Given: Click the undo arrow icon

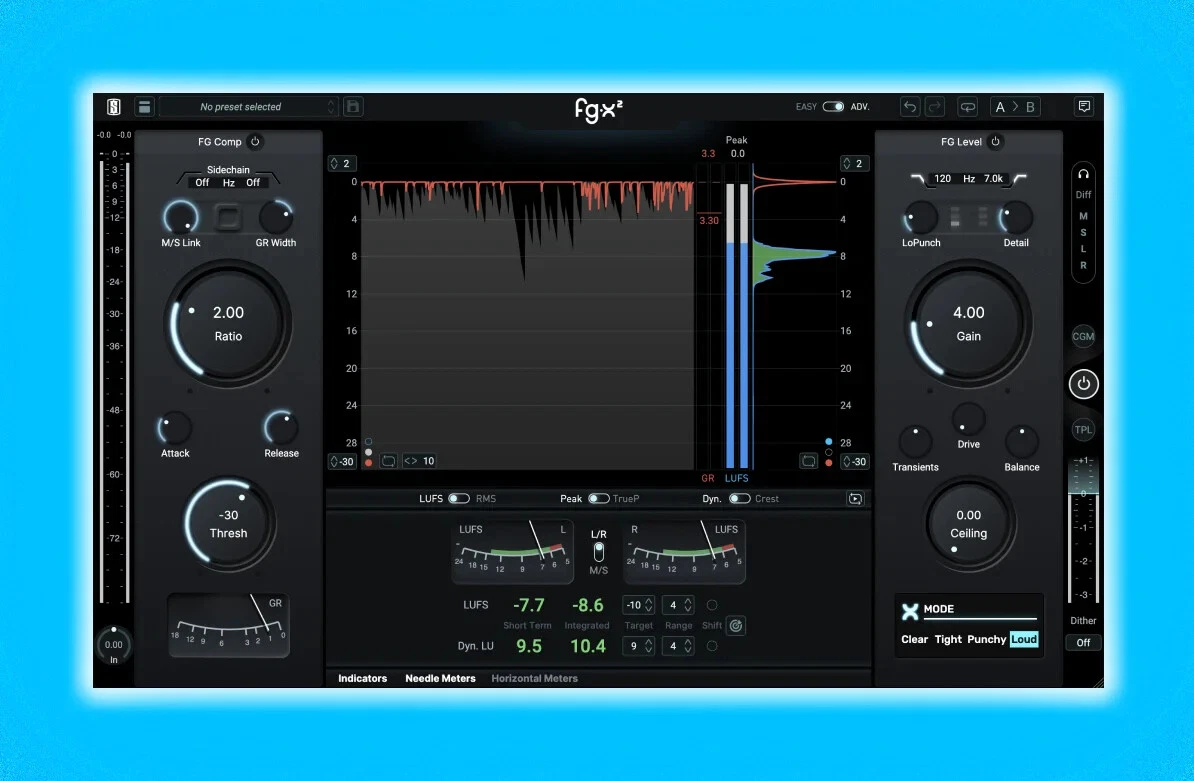Looking at the screenshot, I should pos(910,107).
